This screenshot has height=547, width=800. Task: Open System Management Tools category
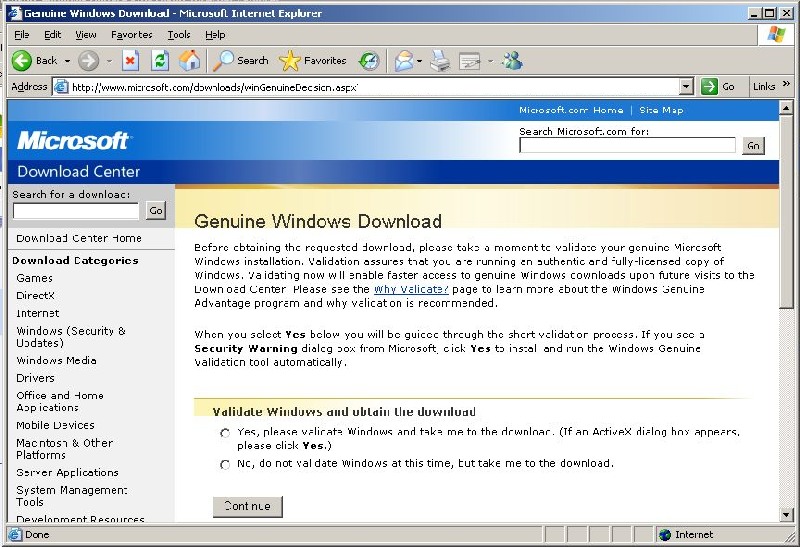[71, 496]
